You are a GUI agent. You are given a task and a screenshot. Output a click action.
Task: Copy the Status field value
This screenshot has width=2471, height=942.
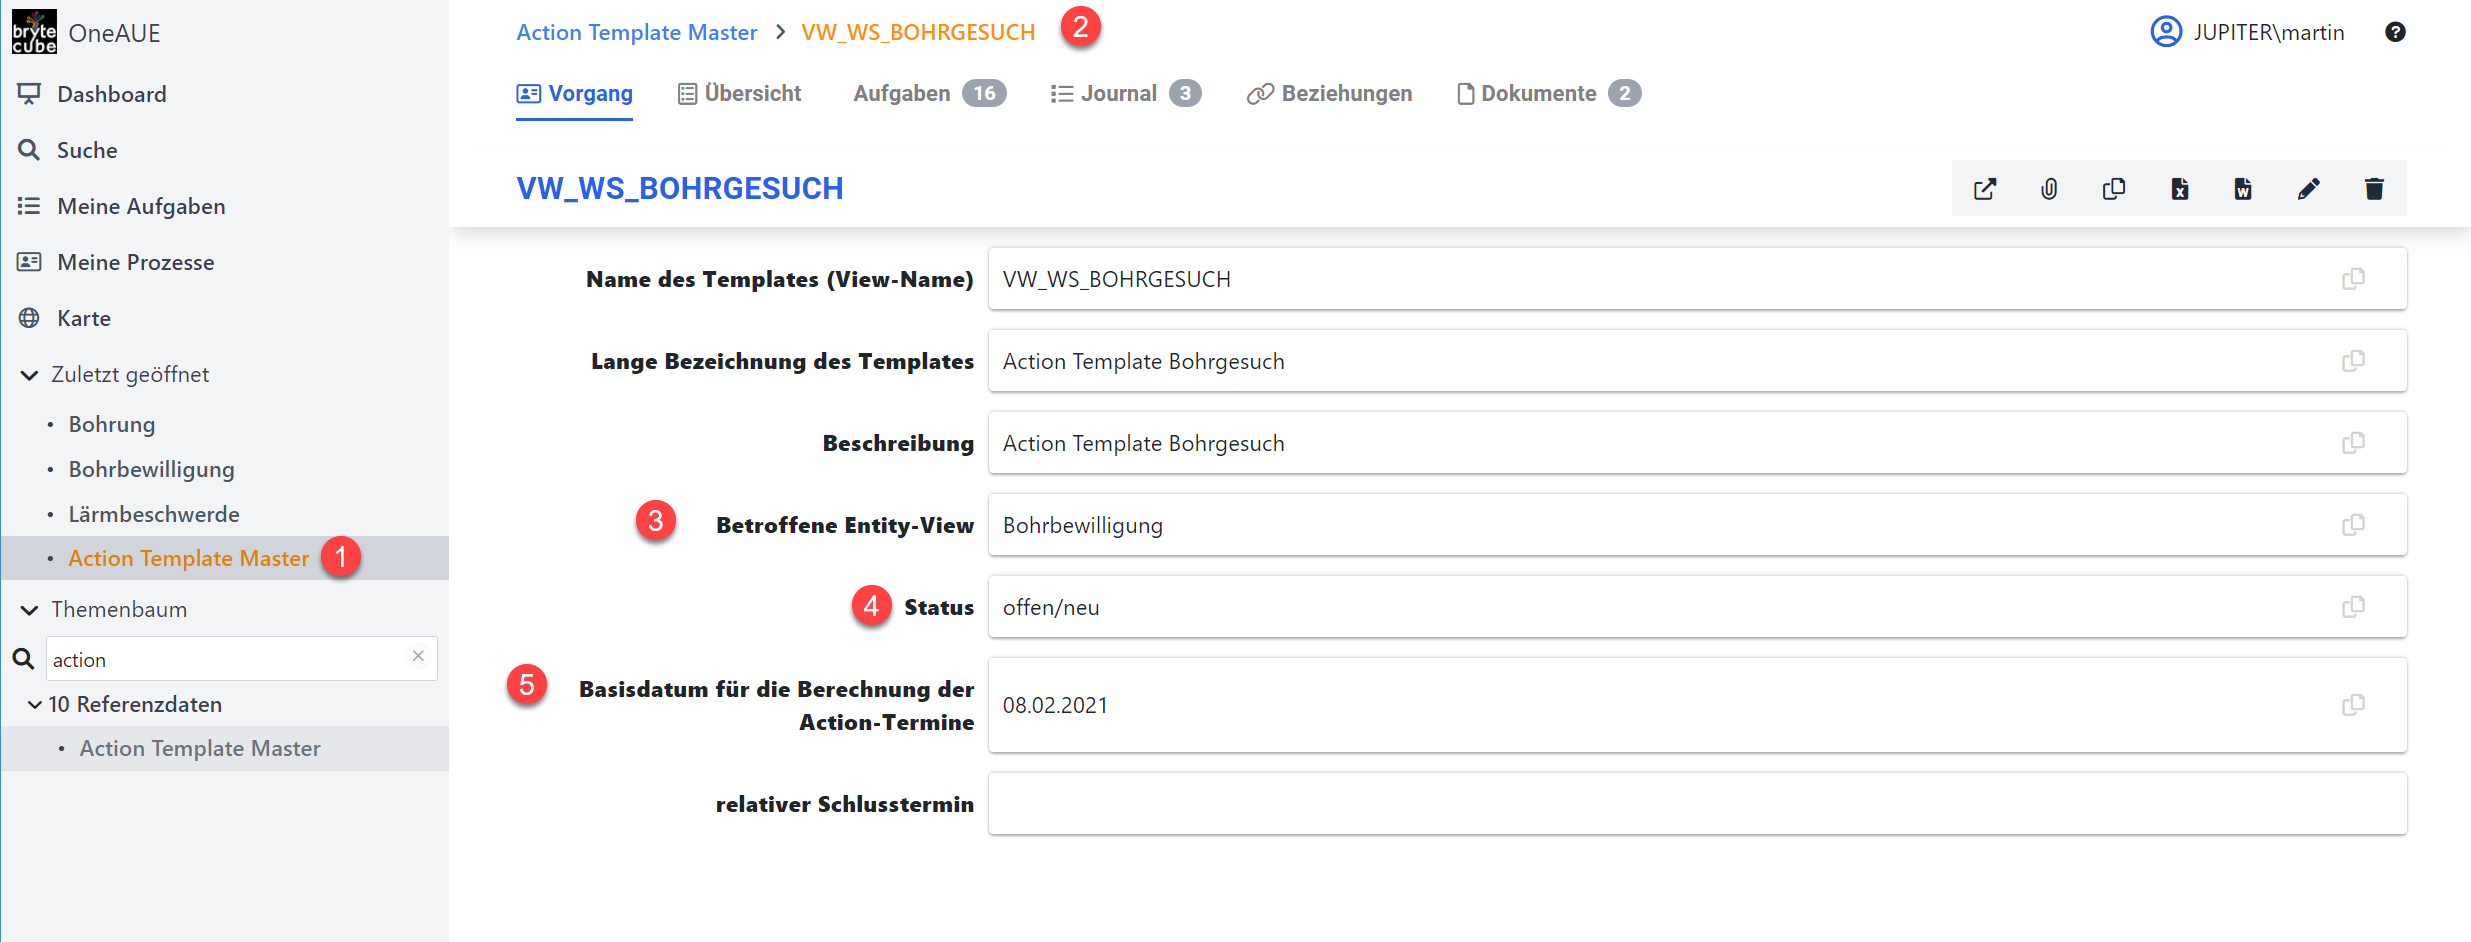pyautogui.click(x=2353, y=607)
